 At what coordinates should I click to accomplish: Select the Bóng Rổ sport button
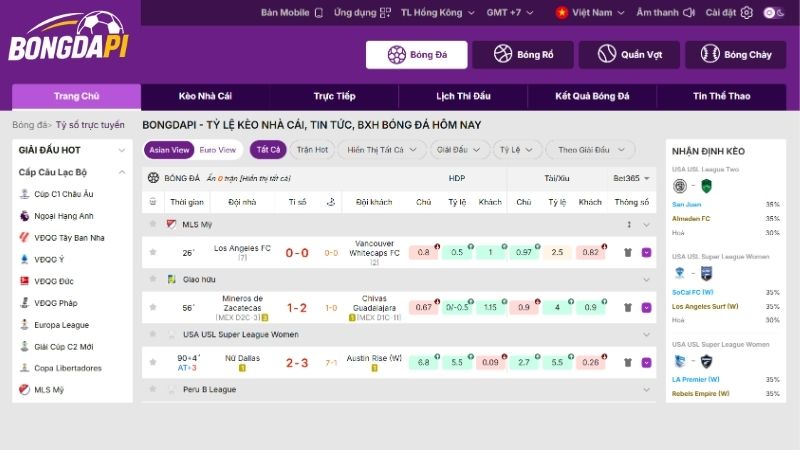click(x=523, y=55)
